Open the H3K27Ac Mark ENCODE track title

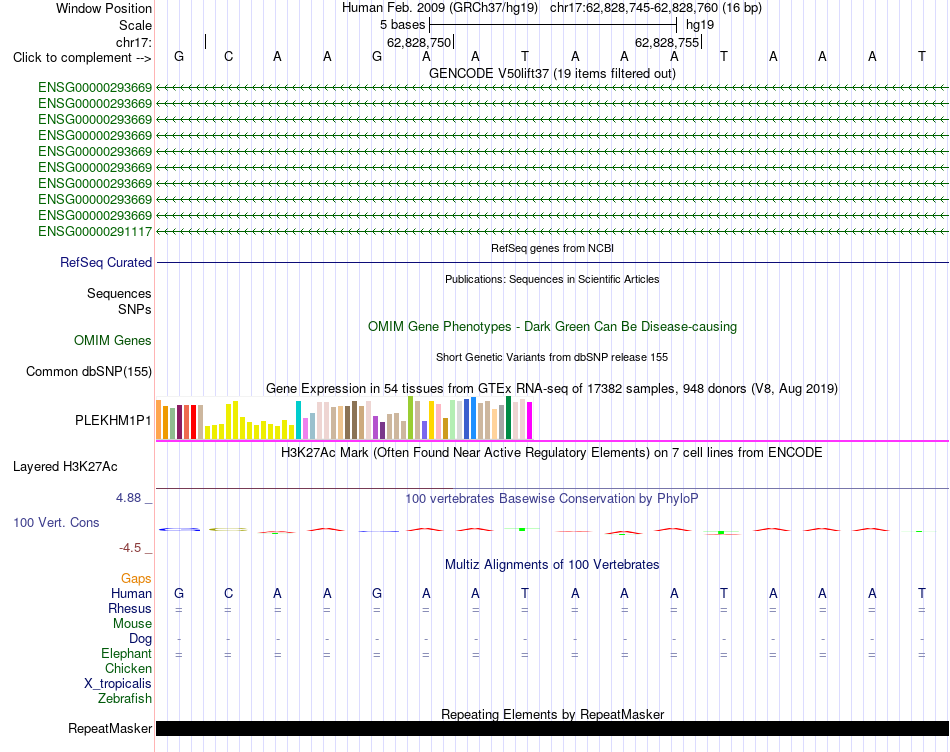point(552,453)
